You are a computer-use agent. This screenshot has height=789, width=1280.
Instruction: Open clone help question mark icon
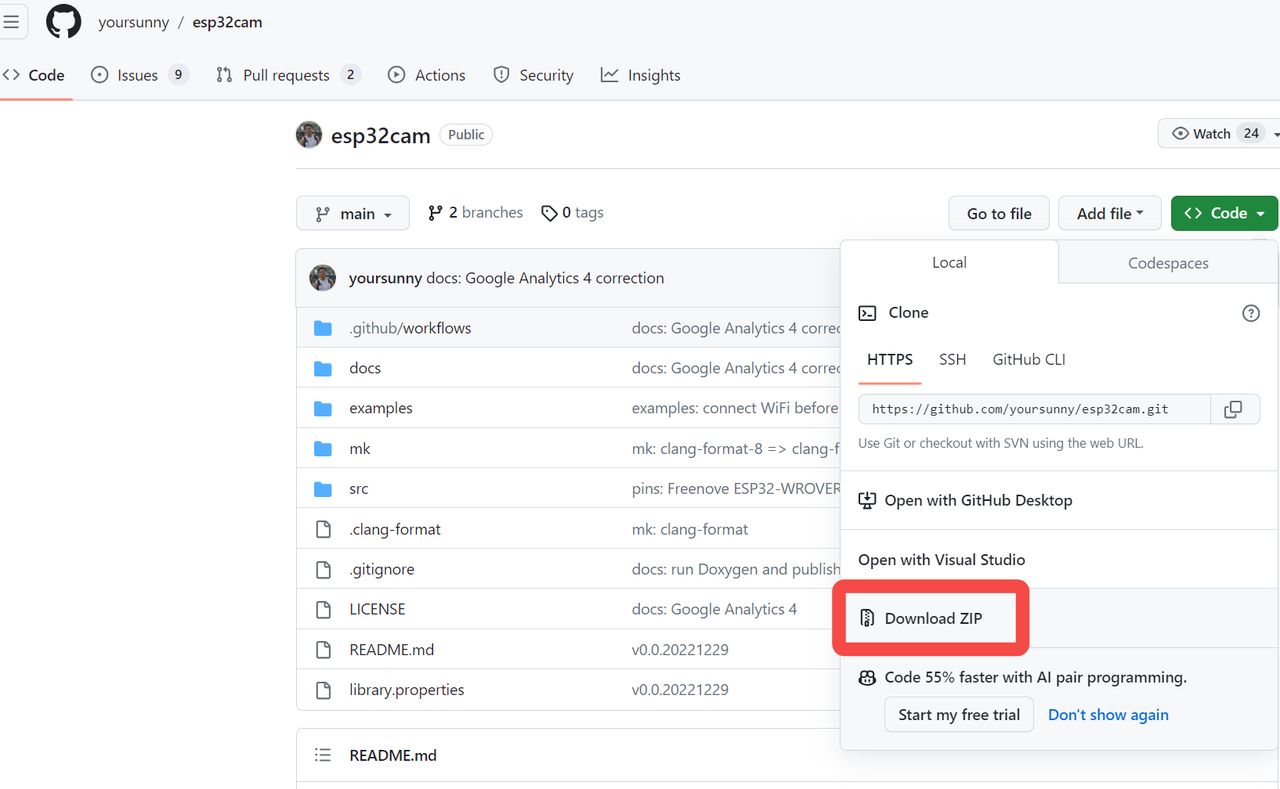[1250, 313]
